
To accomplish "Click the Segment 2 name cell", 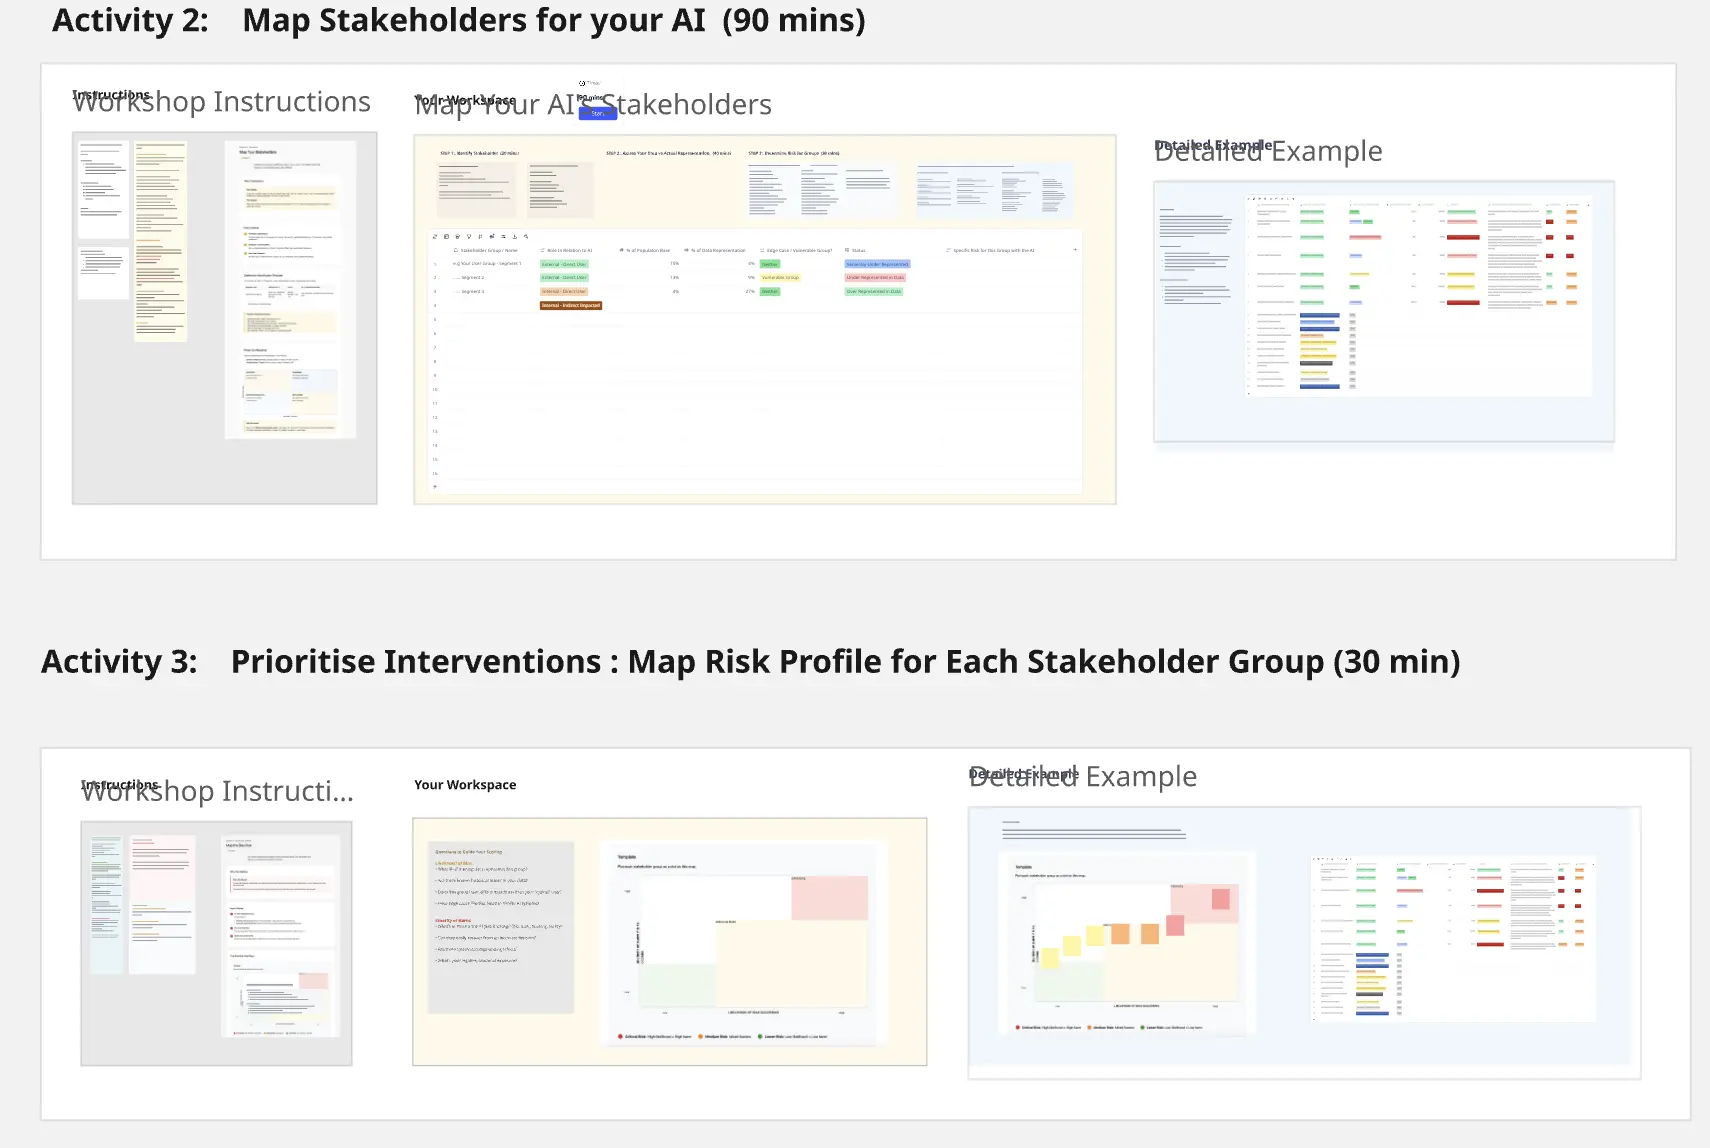I will [468, 278].
